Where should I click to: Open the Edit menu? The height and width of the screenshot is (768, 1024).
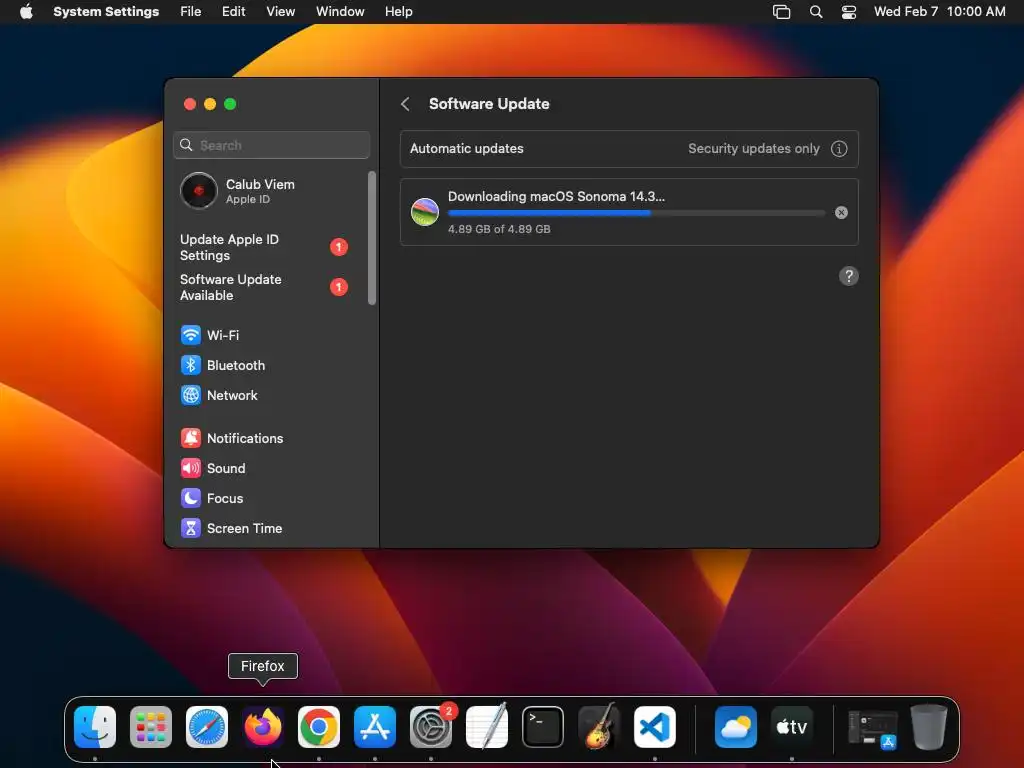click(x=233, y=12)
